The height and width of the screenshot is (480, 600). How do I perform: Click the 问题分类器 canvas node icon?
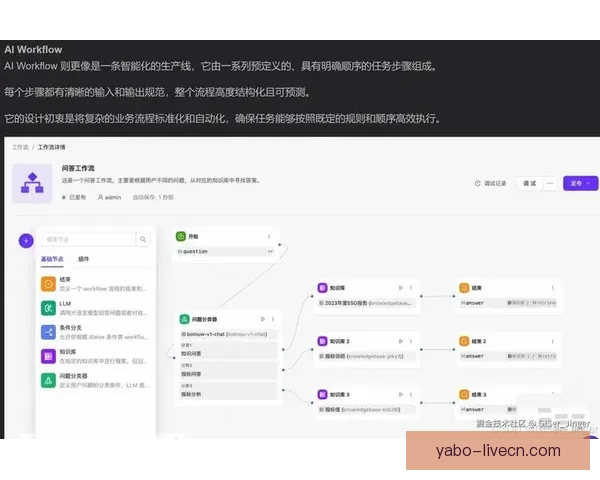pyautogui.click(x=184, y=319)
